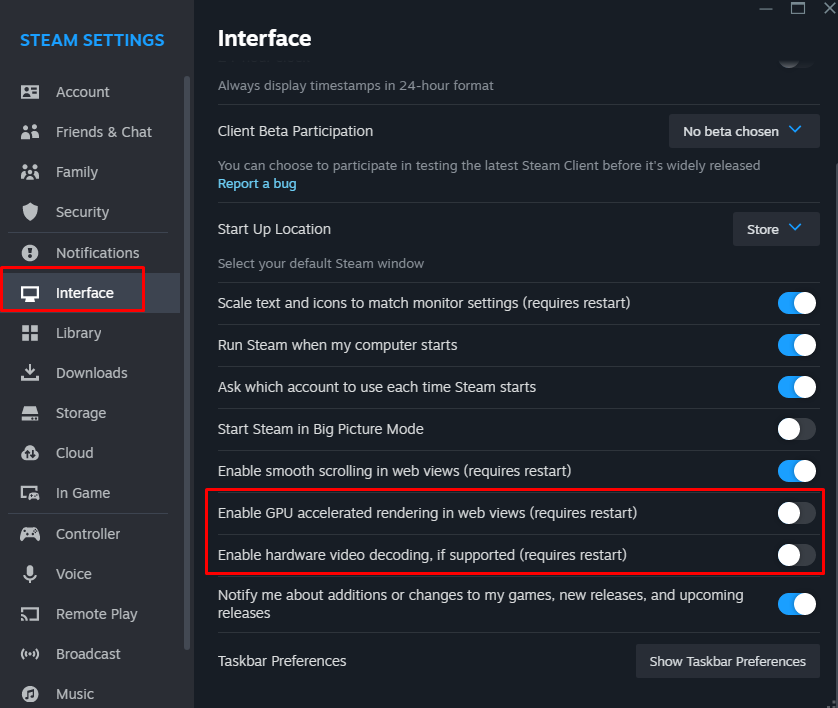Turn on hardware video decoding toggle
This screenshot has width=838, height=708.
[796, 554]
